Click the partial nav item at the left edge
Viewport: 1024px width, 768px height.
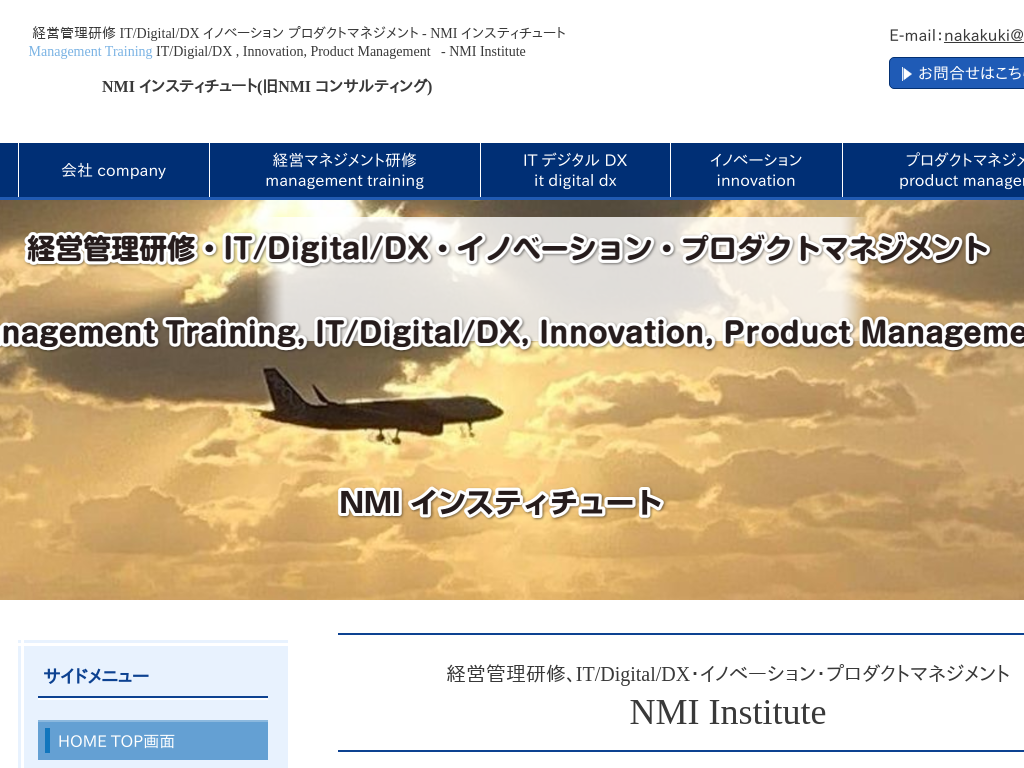8,170
